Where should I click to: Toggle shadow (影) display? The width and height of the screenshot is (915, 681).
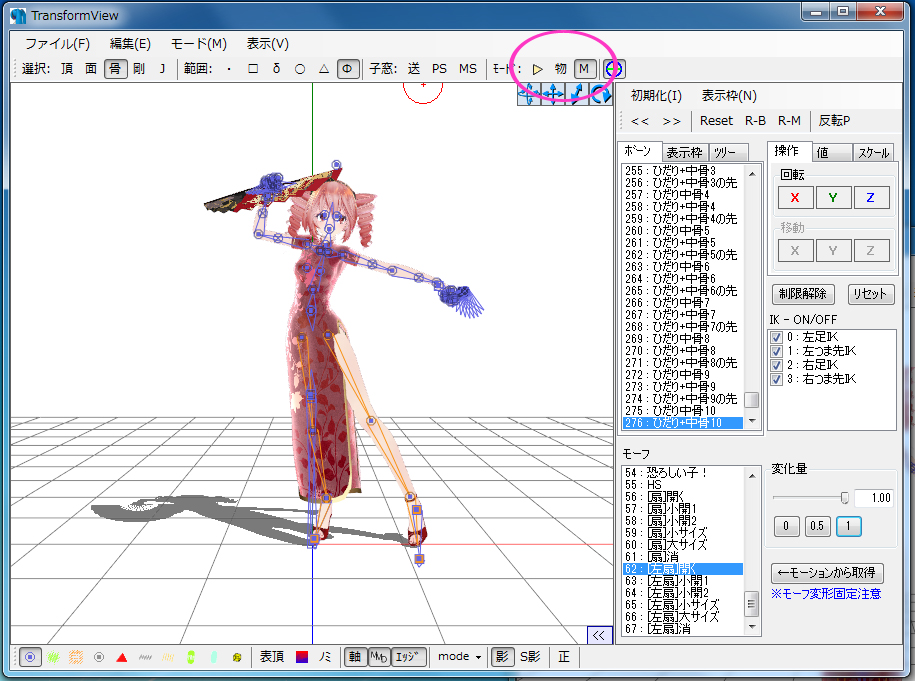(502, 657)
